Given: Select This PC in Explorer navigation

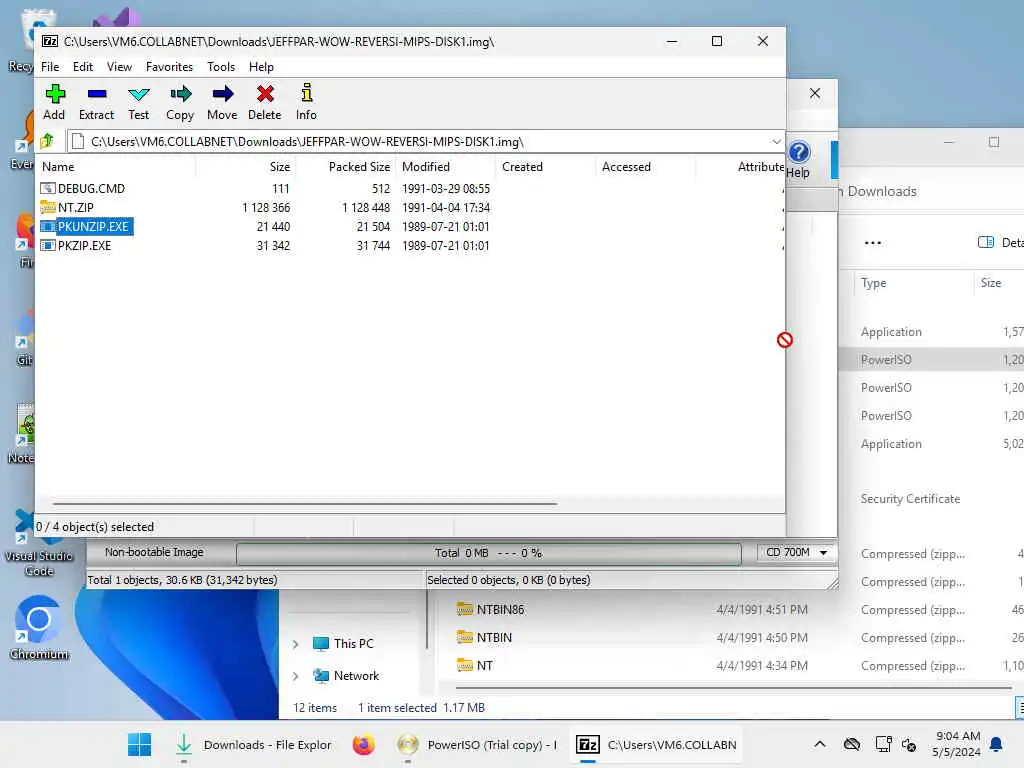Looking at the screenshot, I should click(353, 644).
